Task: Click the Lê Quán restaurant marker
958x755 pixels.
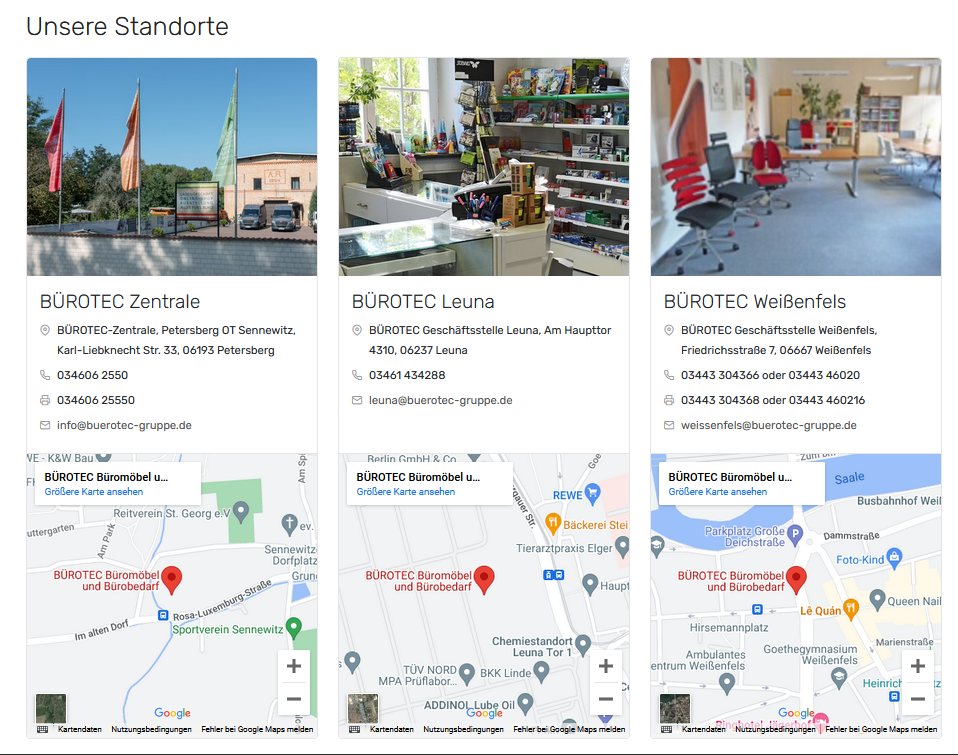Action: 850,607
